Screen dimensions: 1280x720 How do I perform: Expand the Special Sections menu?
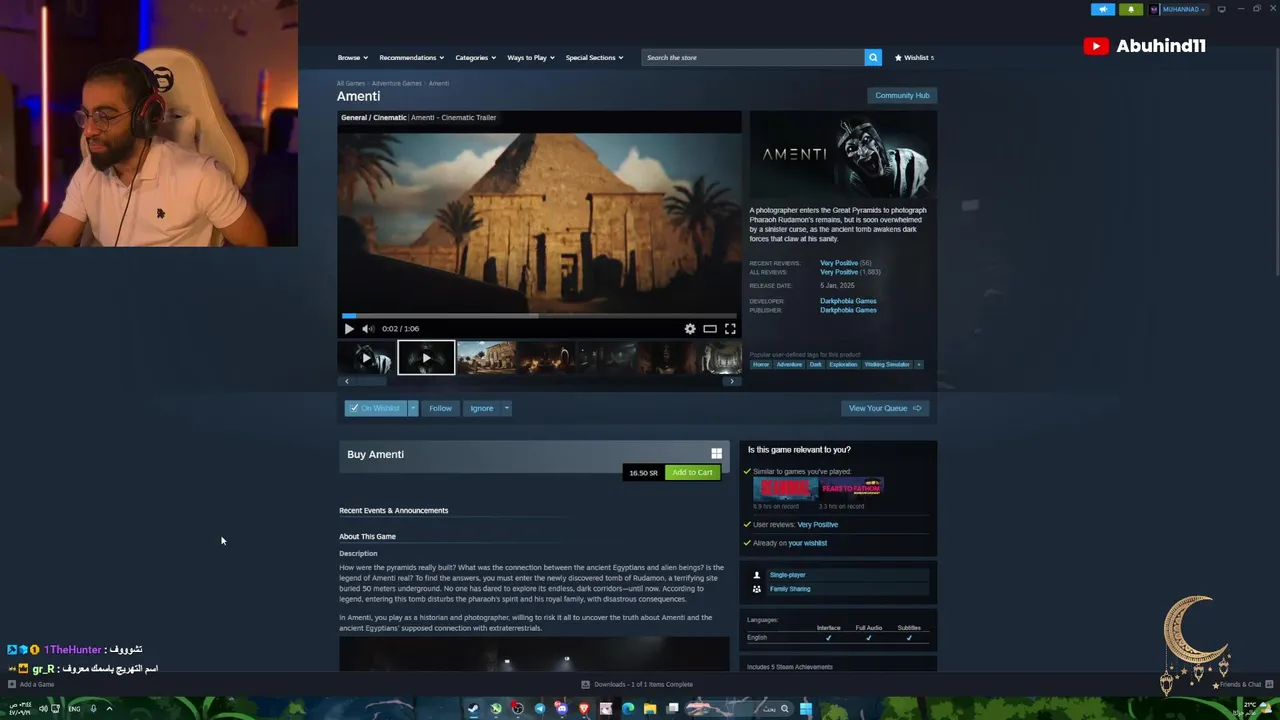pyautogui.click(x=594, y=57)
